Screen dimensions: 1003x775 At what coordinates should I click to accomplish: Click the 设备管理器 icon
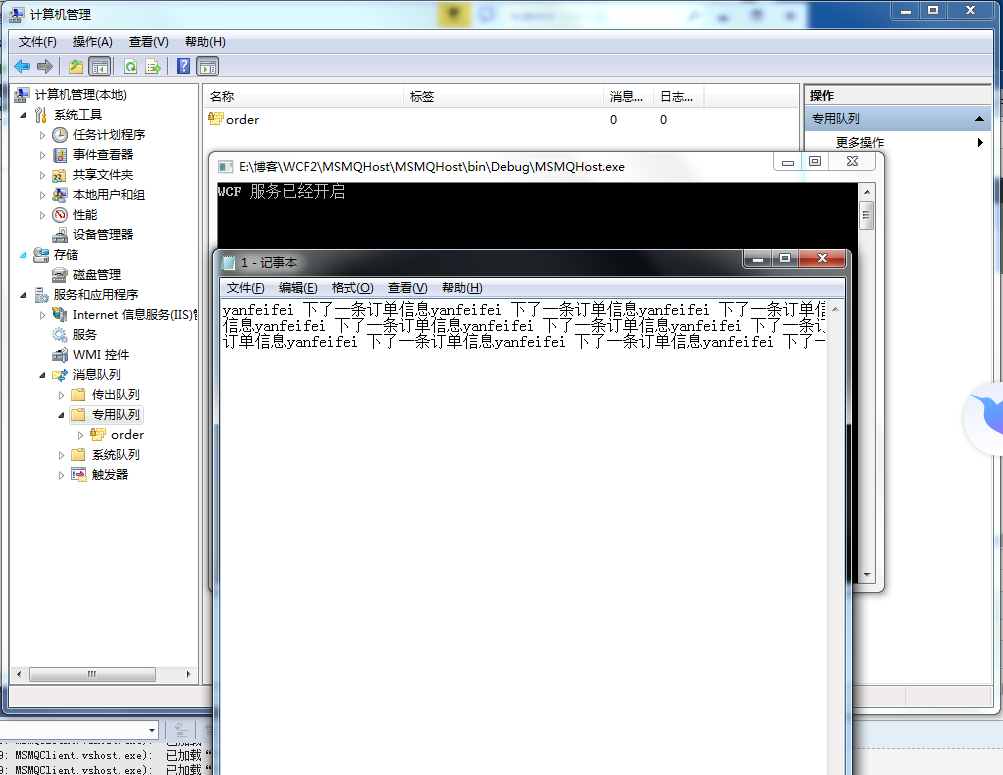[x=59, y=235]
